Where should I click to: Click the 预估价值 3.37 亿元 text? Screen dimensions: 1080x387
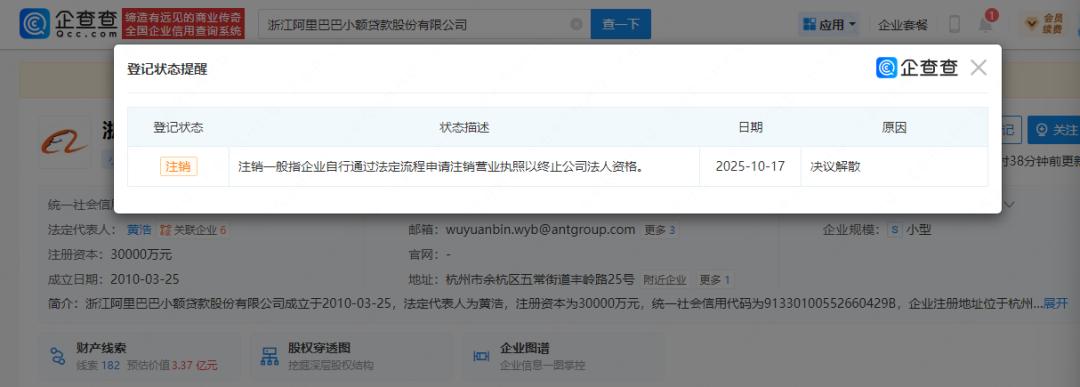172,365
